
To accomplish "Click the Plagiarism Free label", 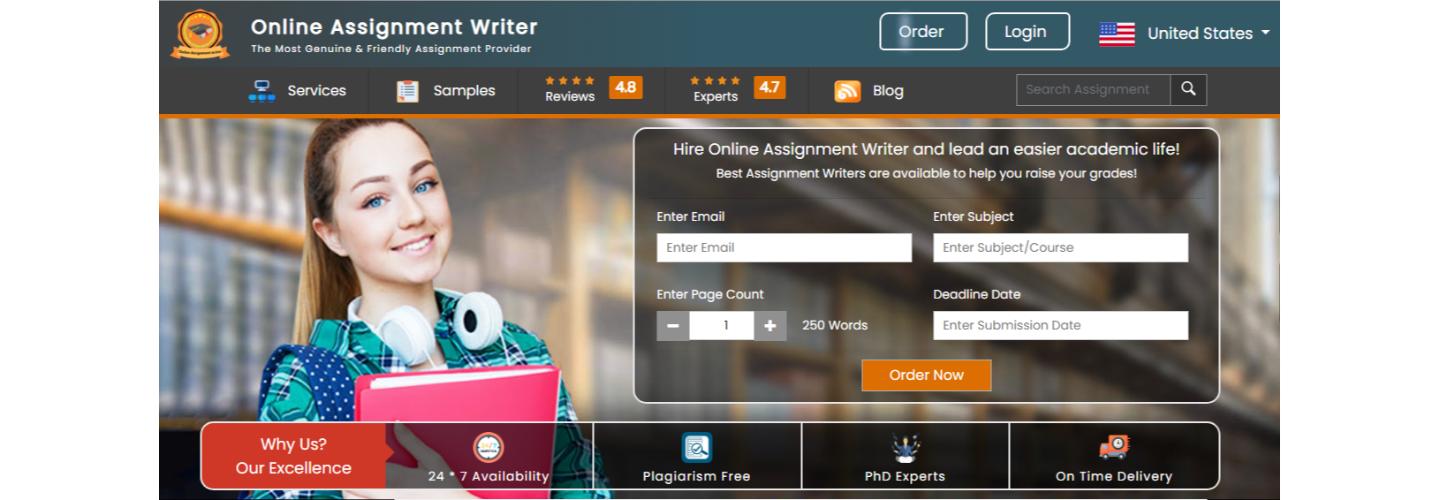I will click(x=696, y=476).
